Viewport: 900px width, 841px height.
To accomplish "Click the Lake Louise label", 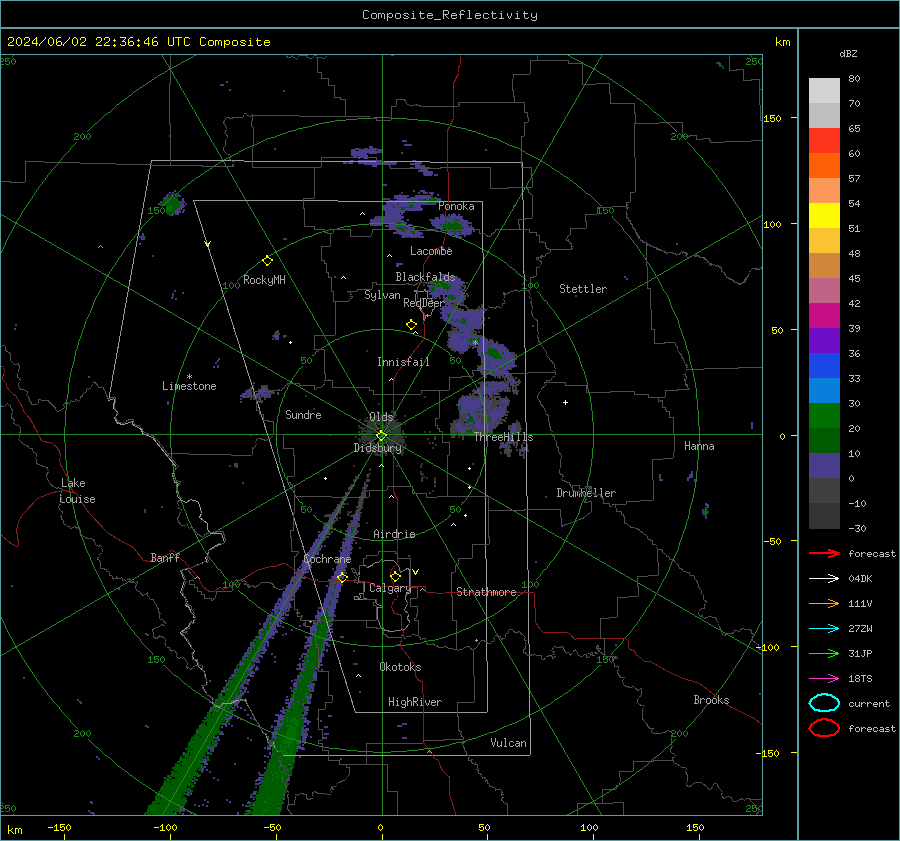I will coord(77,491).
